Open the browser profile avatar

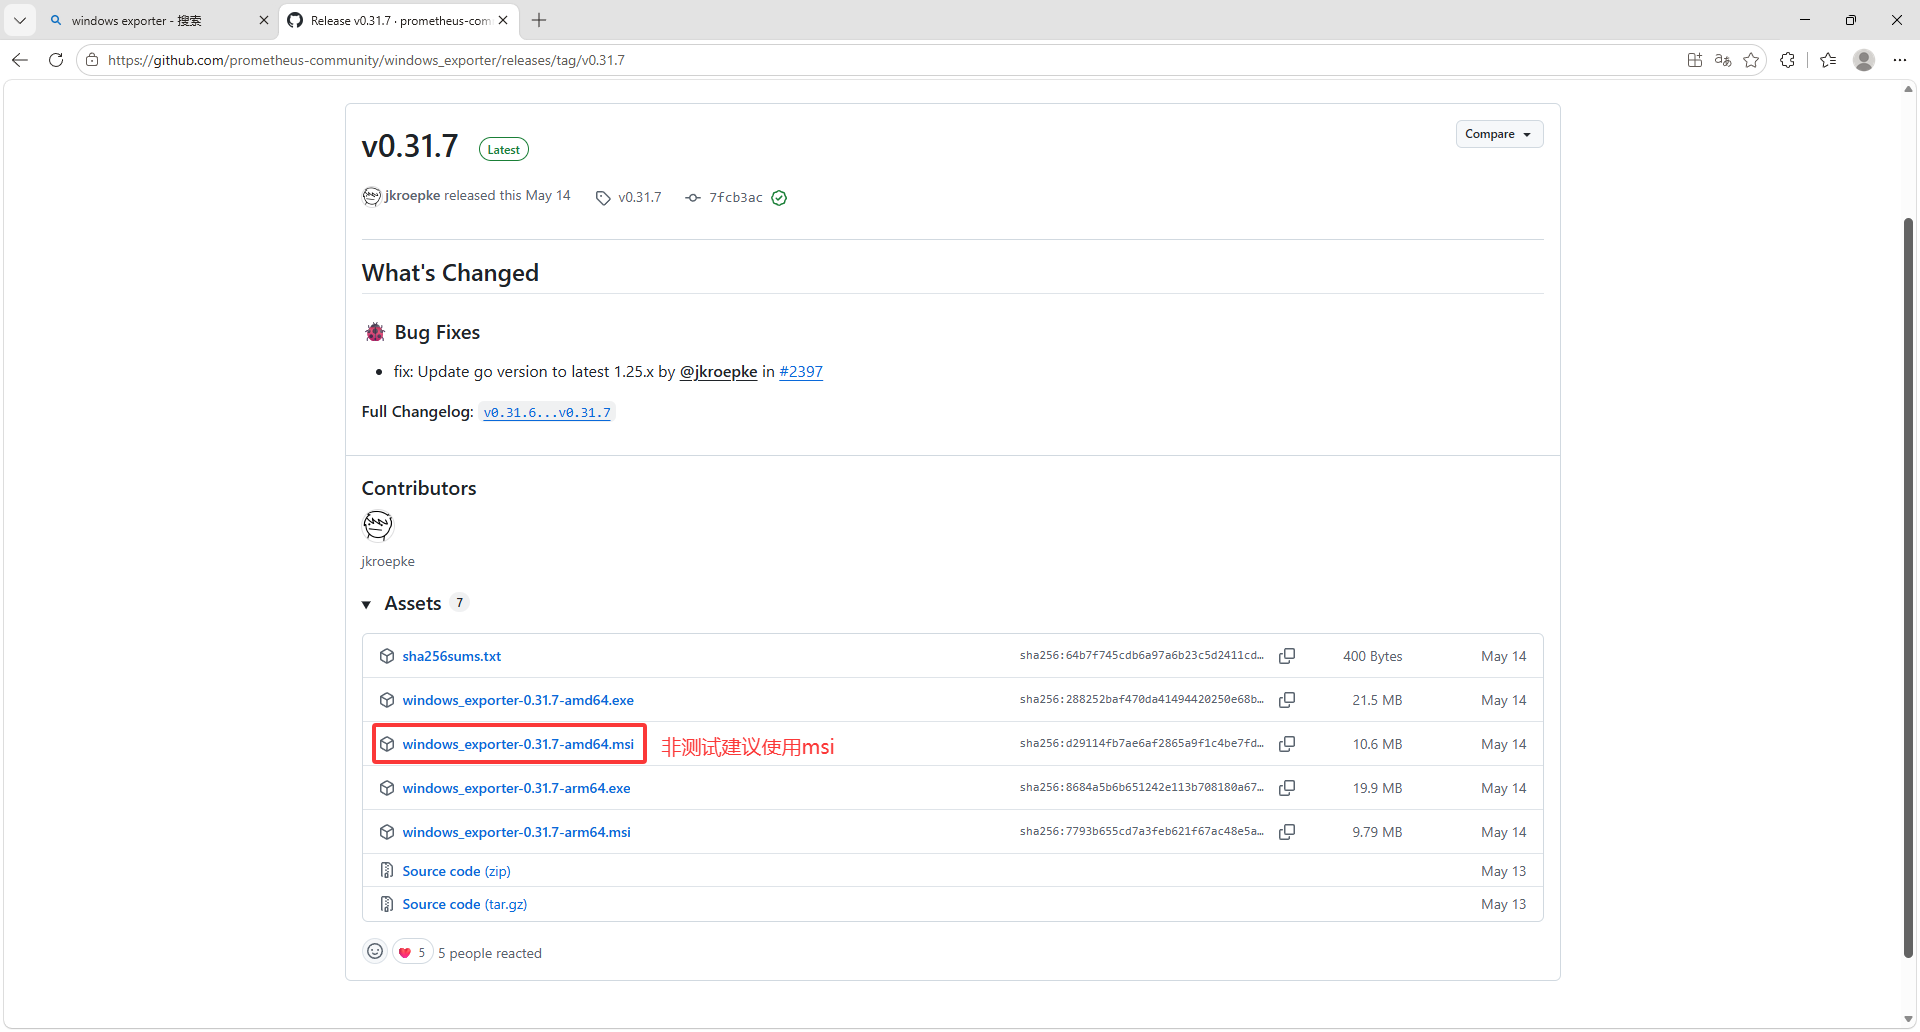1864,60
